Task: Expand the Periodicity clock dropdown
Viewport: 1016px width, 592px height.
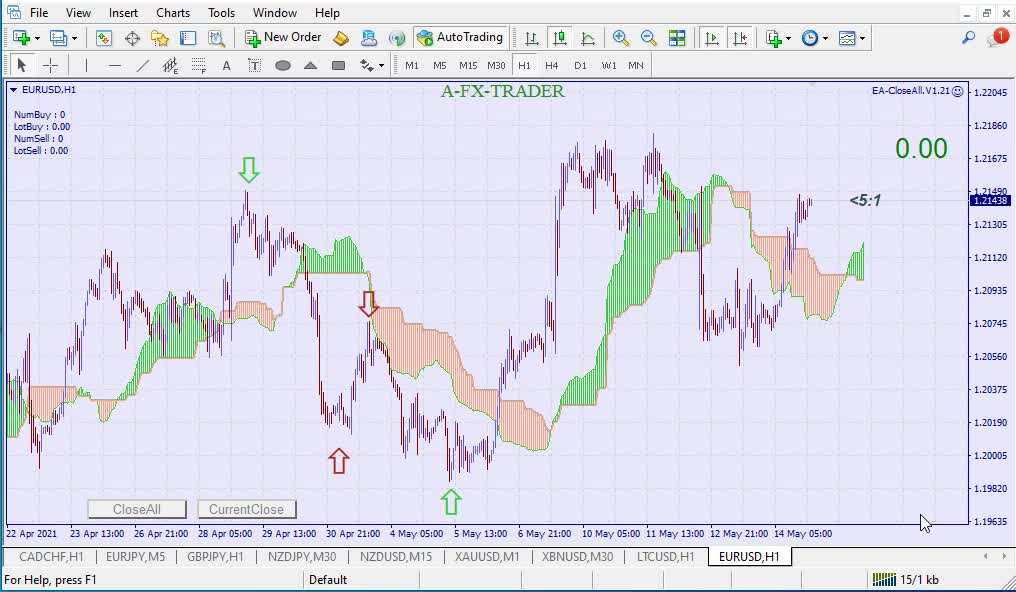Action: click(825, 39)
